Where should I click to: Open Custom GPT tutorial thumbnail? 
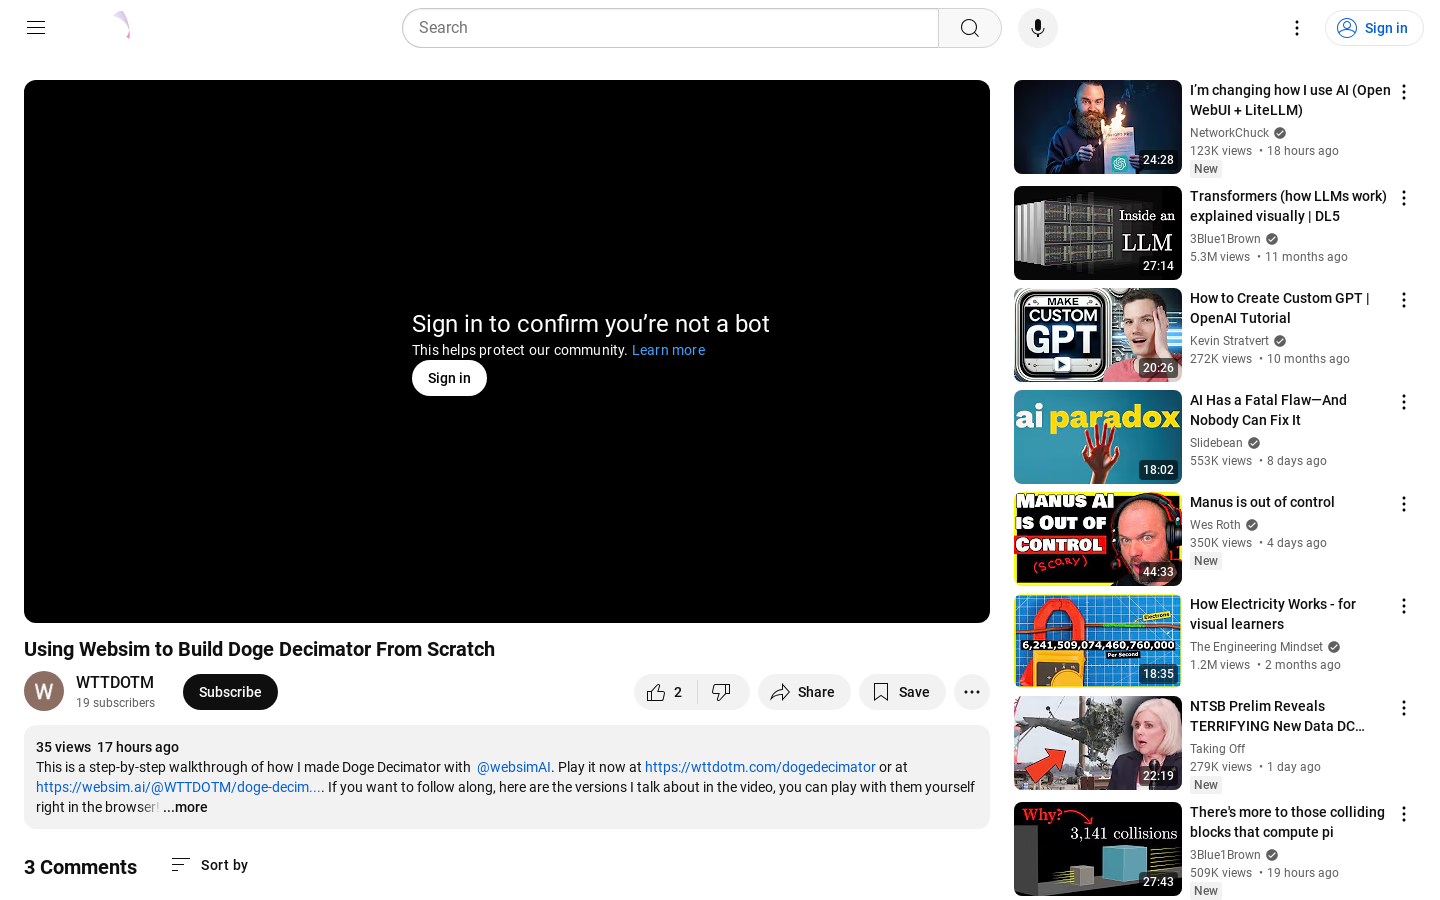1098,335
